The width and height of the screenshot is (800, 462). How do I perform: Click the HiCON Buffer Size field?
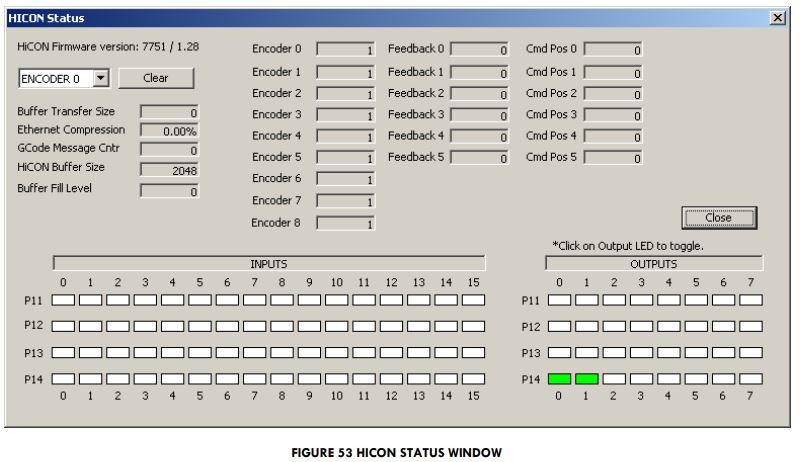point(169,170)
